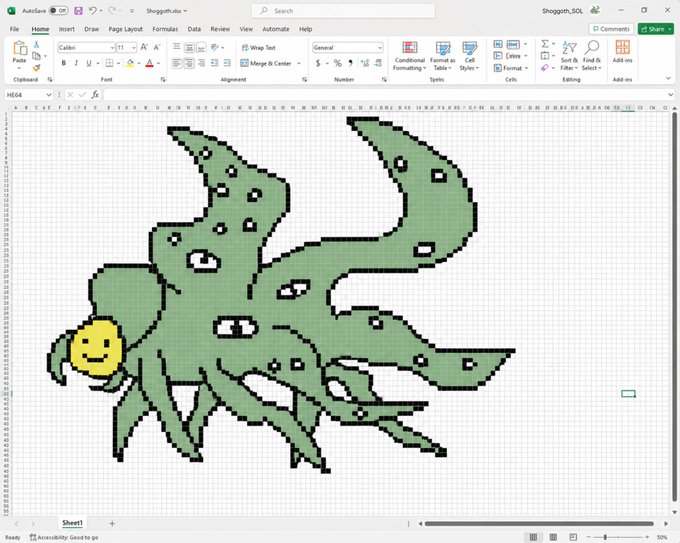Open the General number format dropdown
Image resolution: width=680 pixels, height=543 pixels.
380,48
